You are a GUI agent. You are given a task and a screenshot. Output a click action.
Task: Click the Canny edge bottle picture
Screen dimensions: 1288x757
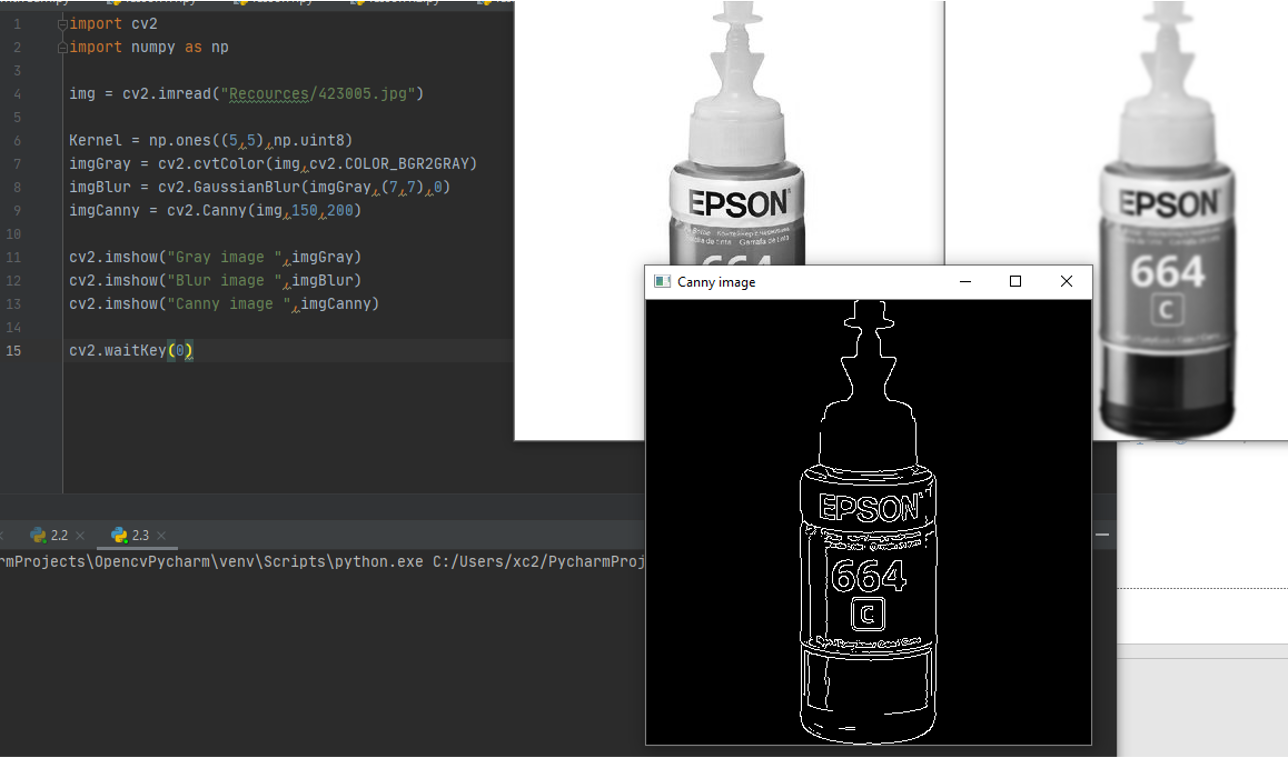point(868,522)
